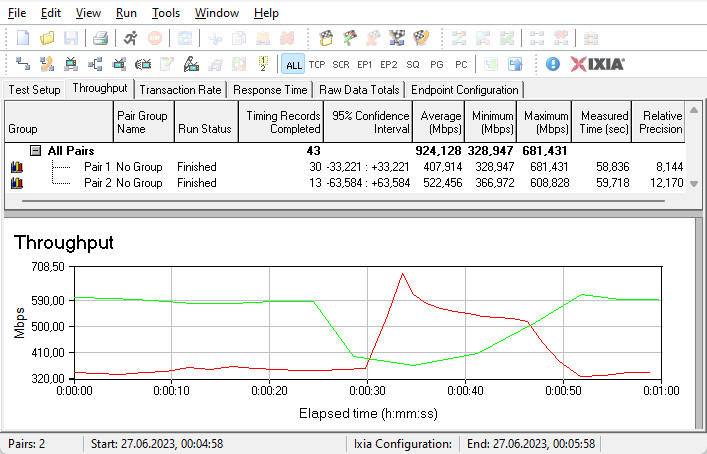Image resolution: width=707 pixels, height=454 pixels.
Task: Click the IXIA logo in the toolbar
Action: [x=597, y=64]
